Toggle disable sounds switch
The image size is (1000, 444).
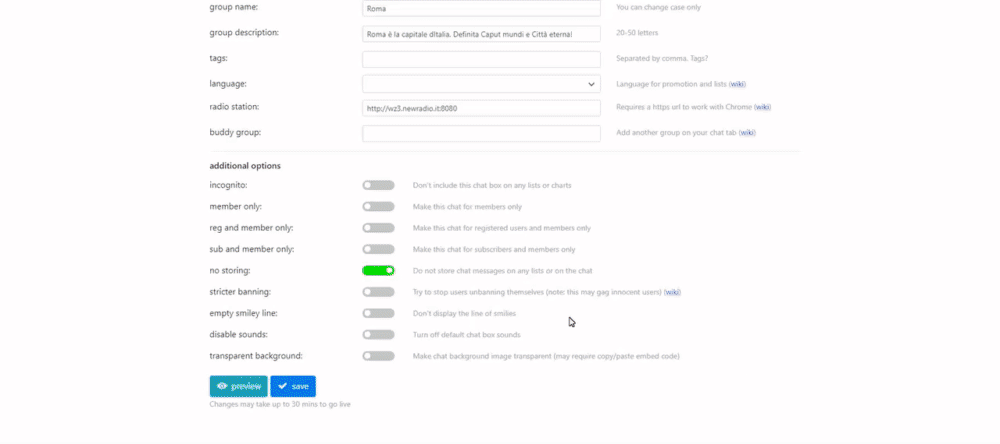tap(378, 334)
